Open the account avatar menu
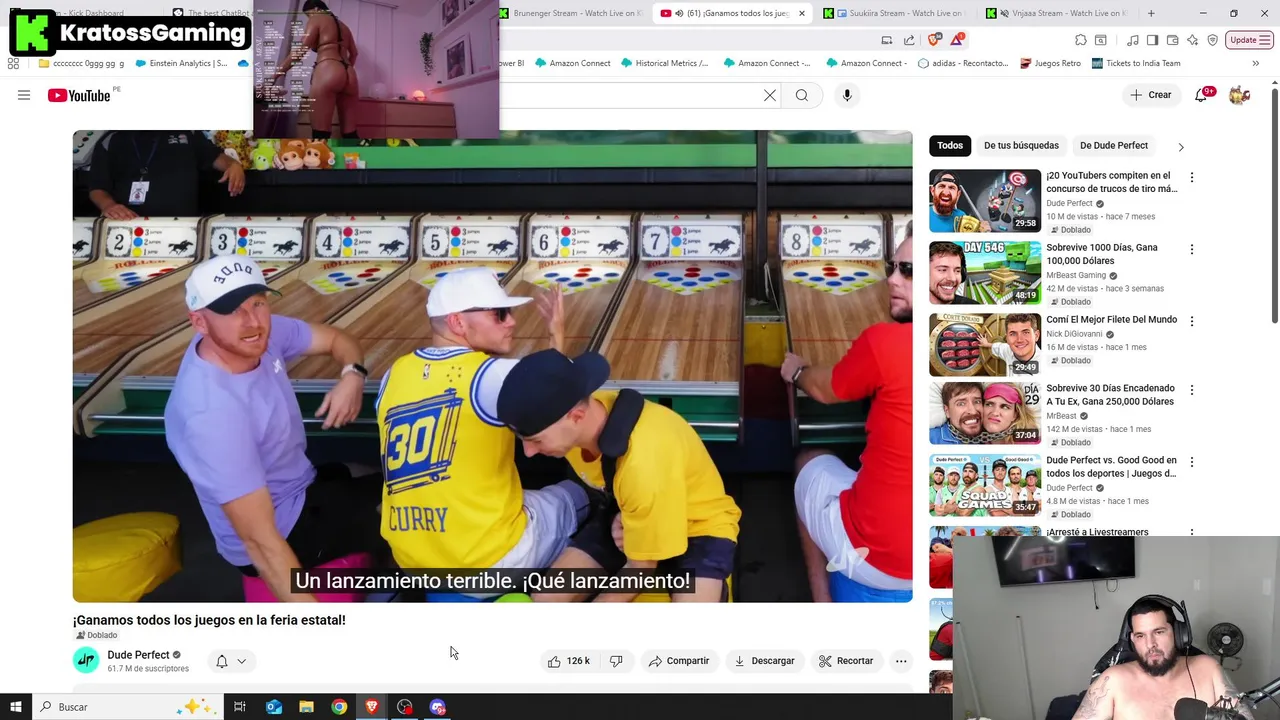Viewport: 1280px width, 720px height. click(1239, 95)
